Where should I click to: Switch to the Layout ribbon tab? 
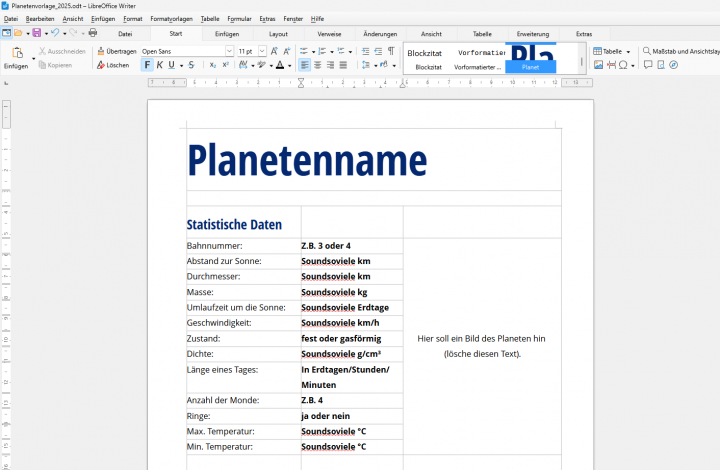click(x=278, y=34)
